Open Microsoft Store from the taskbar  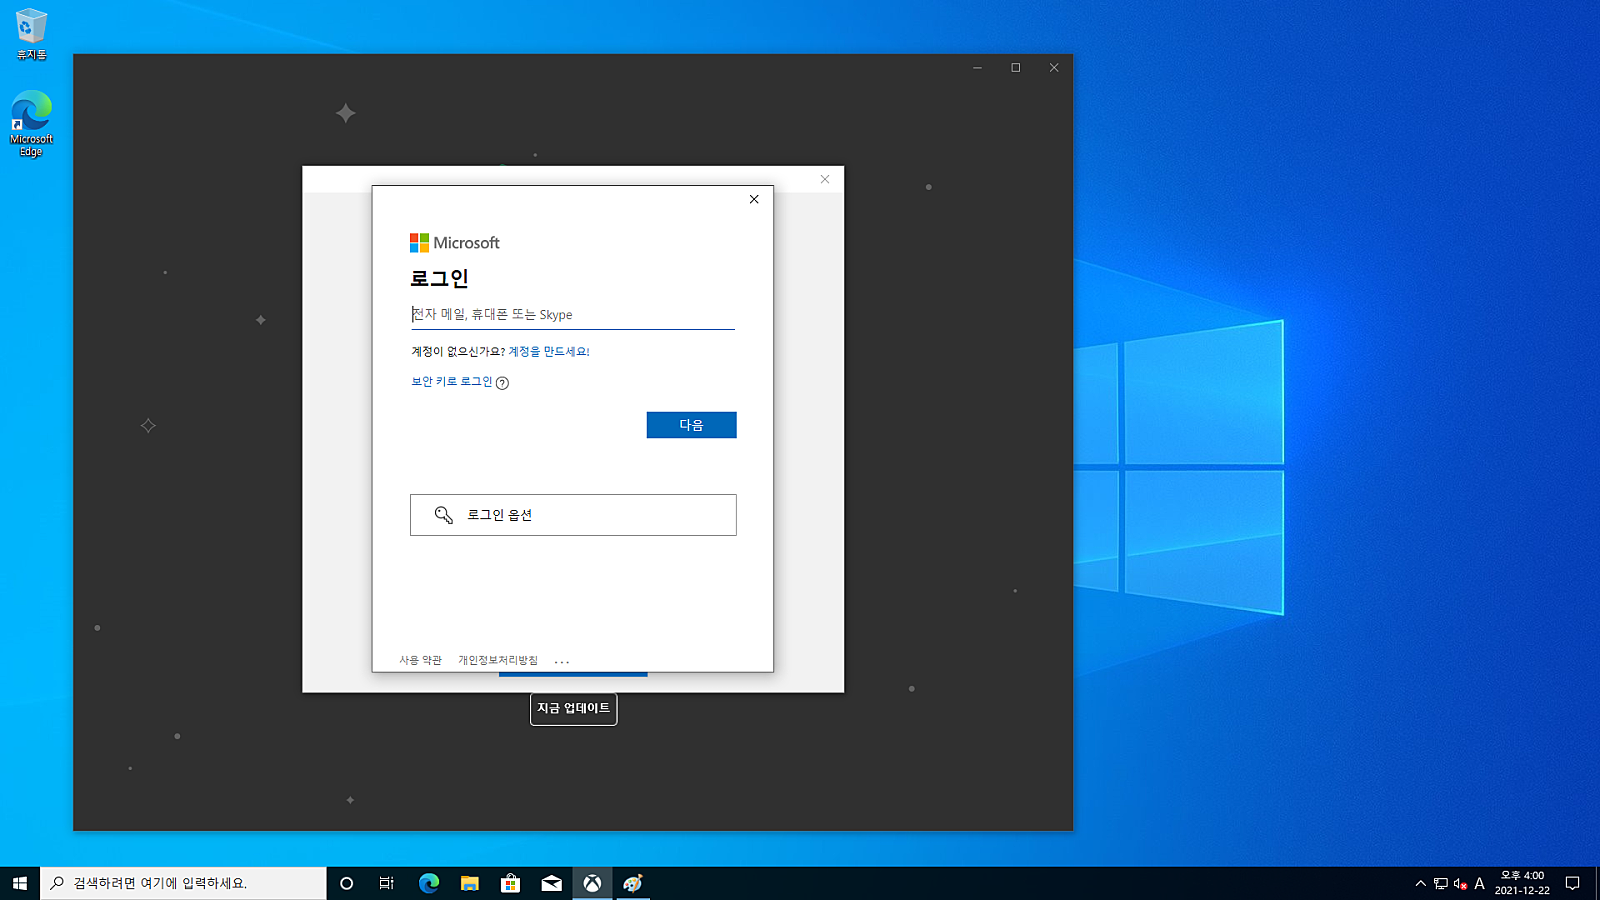[x=511, y=883]
